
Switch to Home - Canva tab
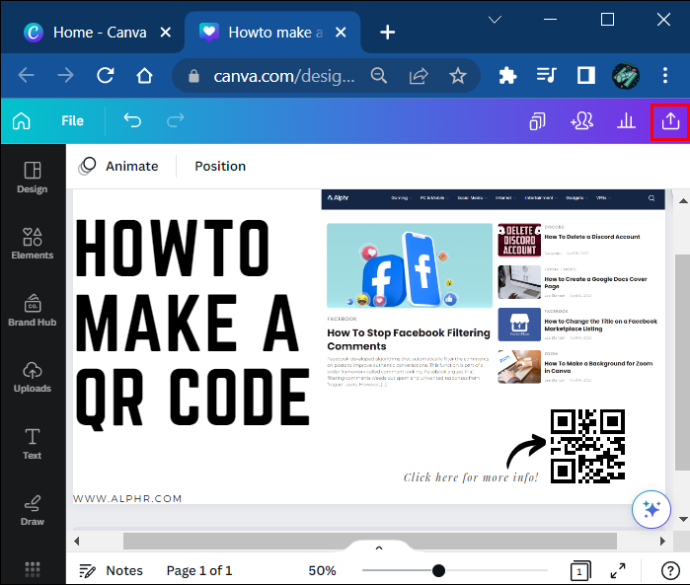[99, 32]
